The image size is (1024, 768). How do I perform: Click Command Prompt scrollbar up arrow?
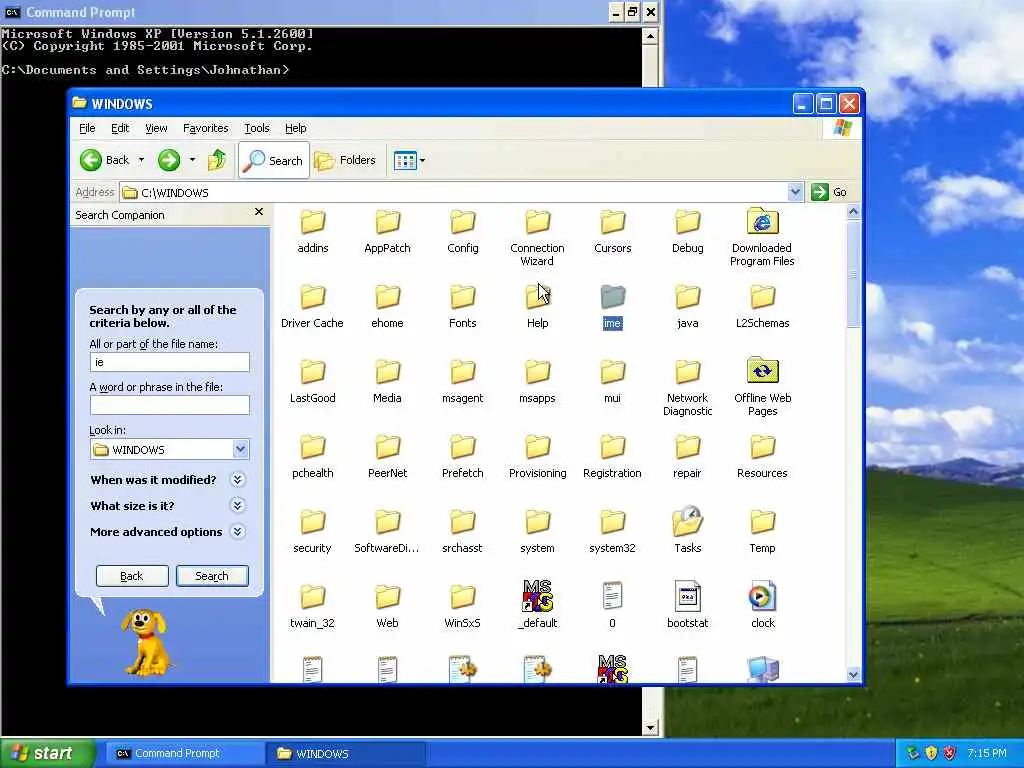coord(650,36)
